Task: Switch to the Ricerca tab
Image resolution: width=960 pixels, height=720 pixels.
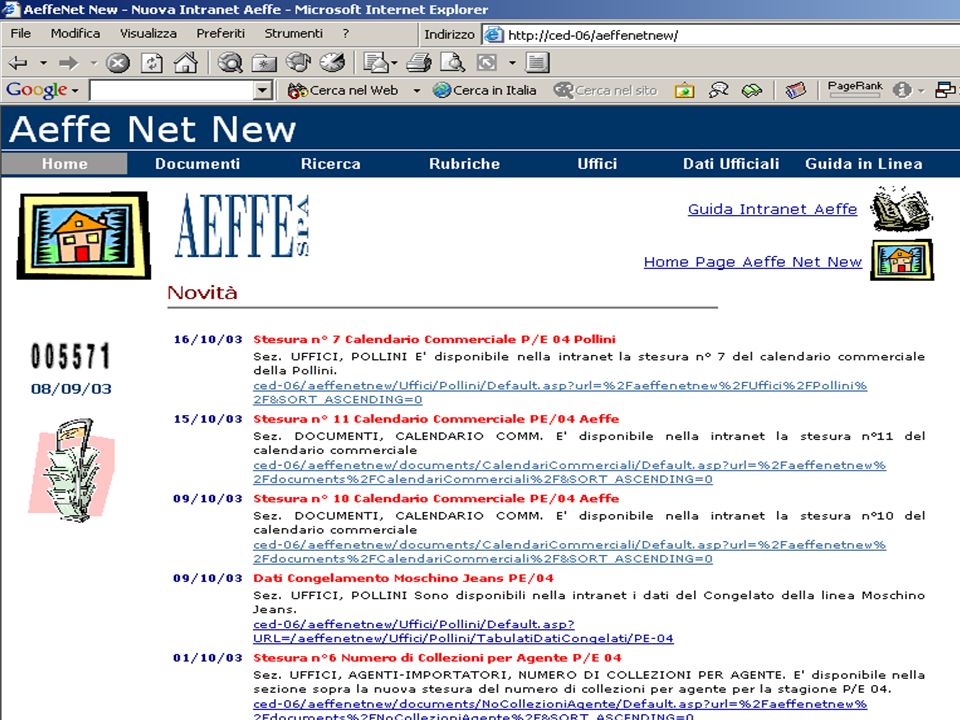Action: (x=331, y=163)
